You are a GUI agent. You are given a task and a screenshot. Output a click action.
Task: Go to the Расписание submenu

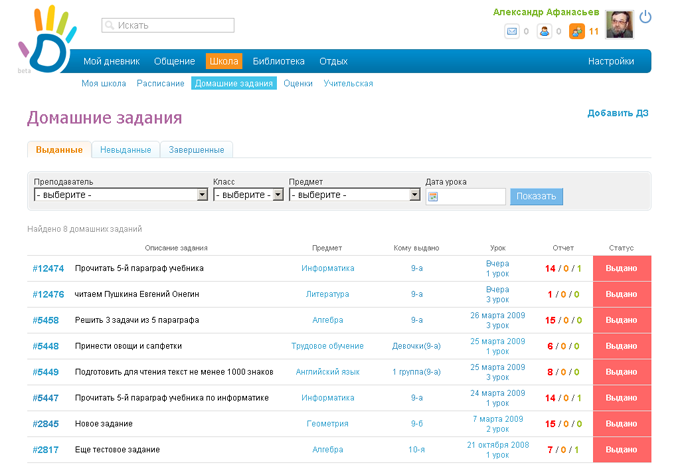point(160,84)
